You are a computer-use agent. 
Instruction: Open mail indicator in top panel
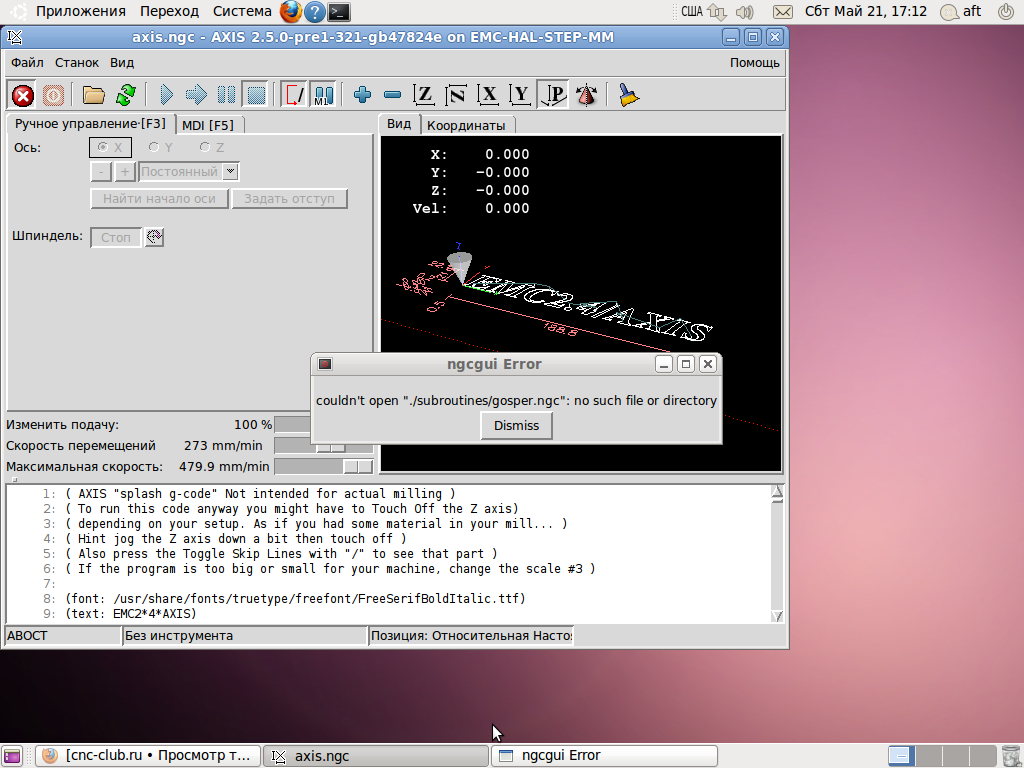click(782, 12)
